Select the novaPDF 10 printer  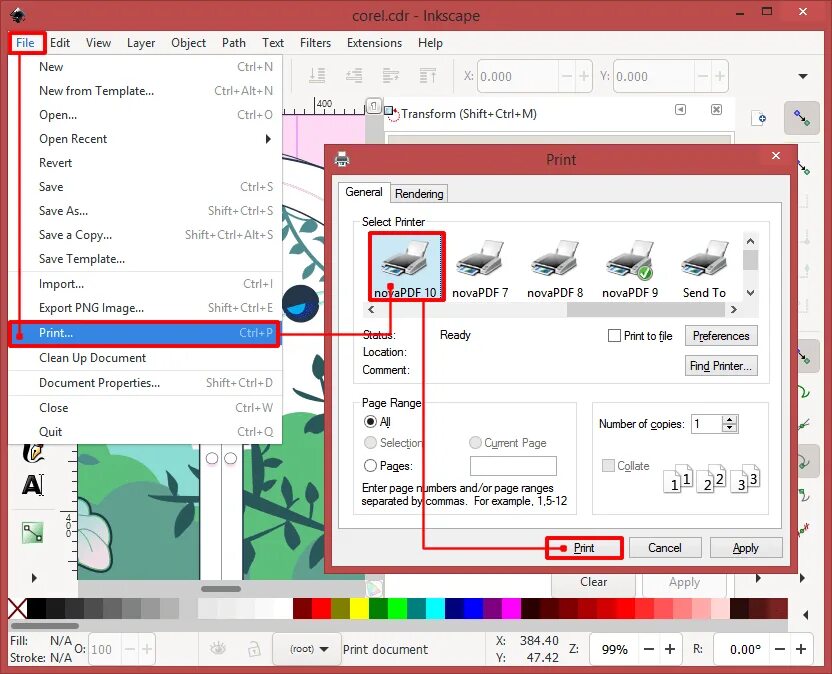coord(406,267)
